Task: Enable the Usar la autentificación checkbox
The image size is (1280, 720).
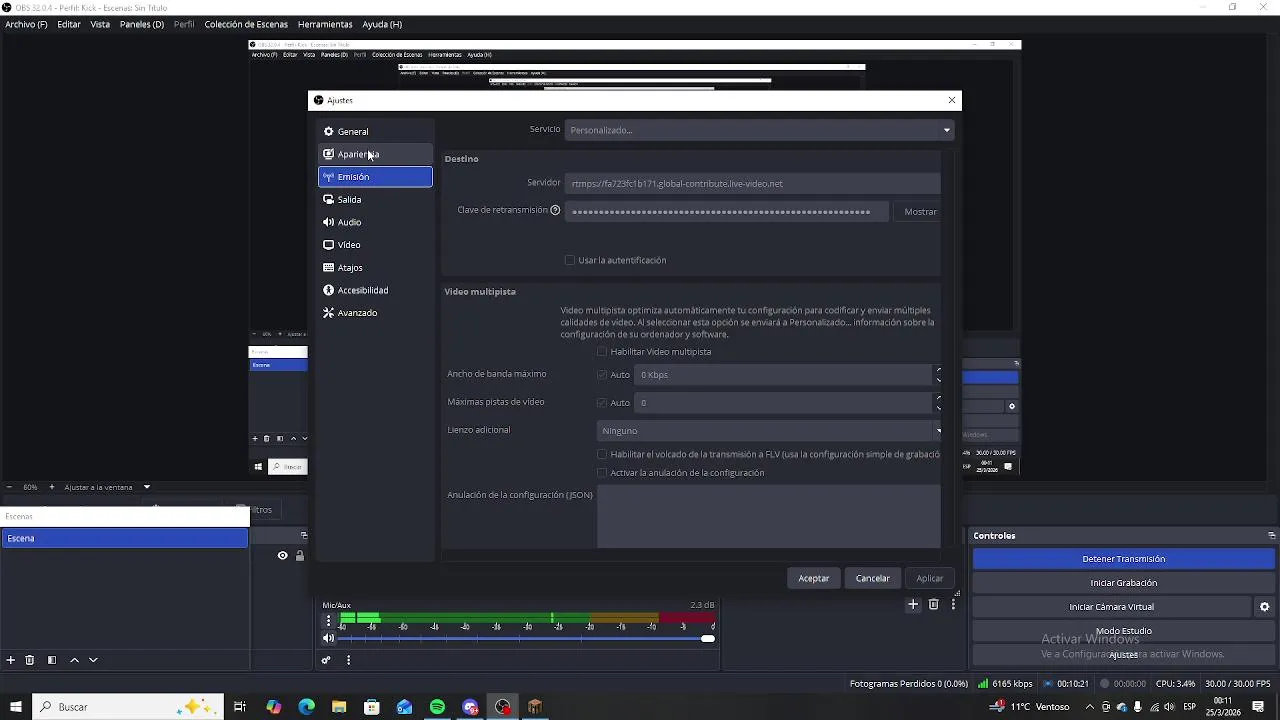Action: coord(570,260)
